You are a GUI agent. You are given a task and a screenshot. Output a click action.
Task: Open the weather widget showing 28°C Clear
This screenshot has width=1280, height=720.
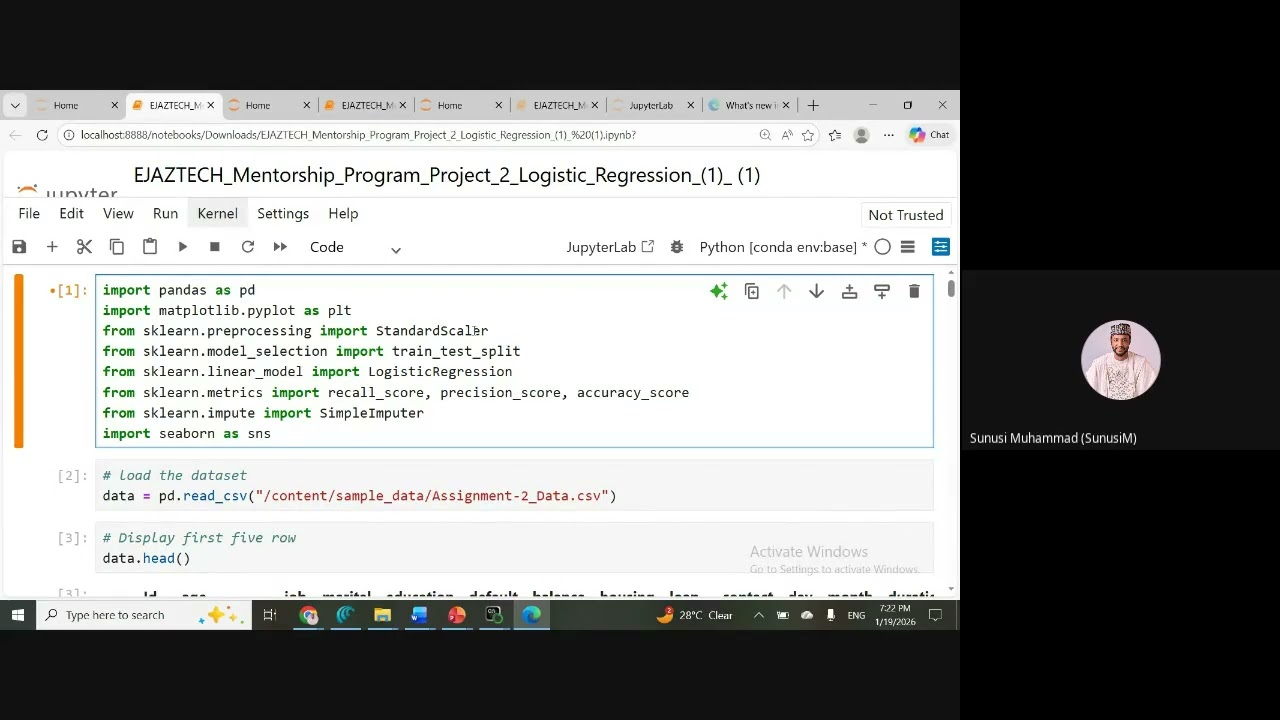(695, 615)
